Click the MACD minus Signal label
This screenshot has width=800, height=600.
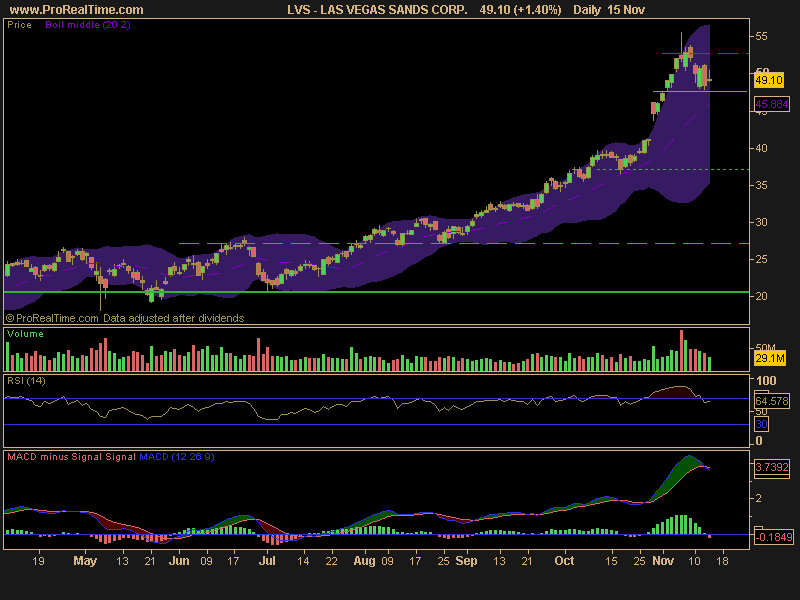click(x=55, y=457)
